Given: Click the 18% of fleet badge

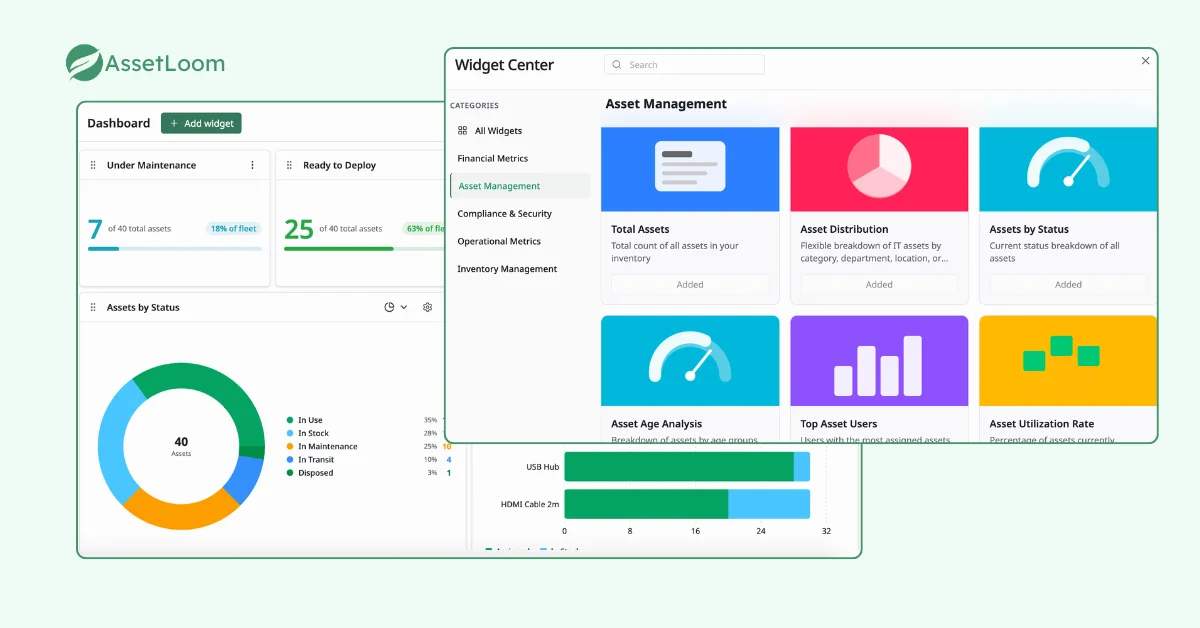Looking at the screenshot, I should coord(233,228).
